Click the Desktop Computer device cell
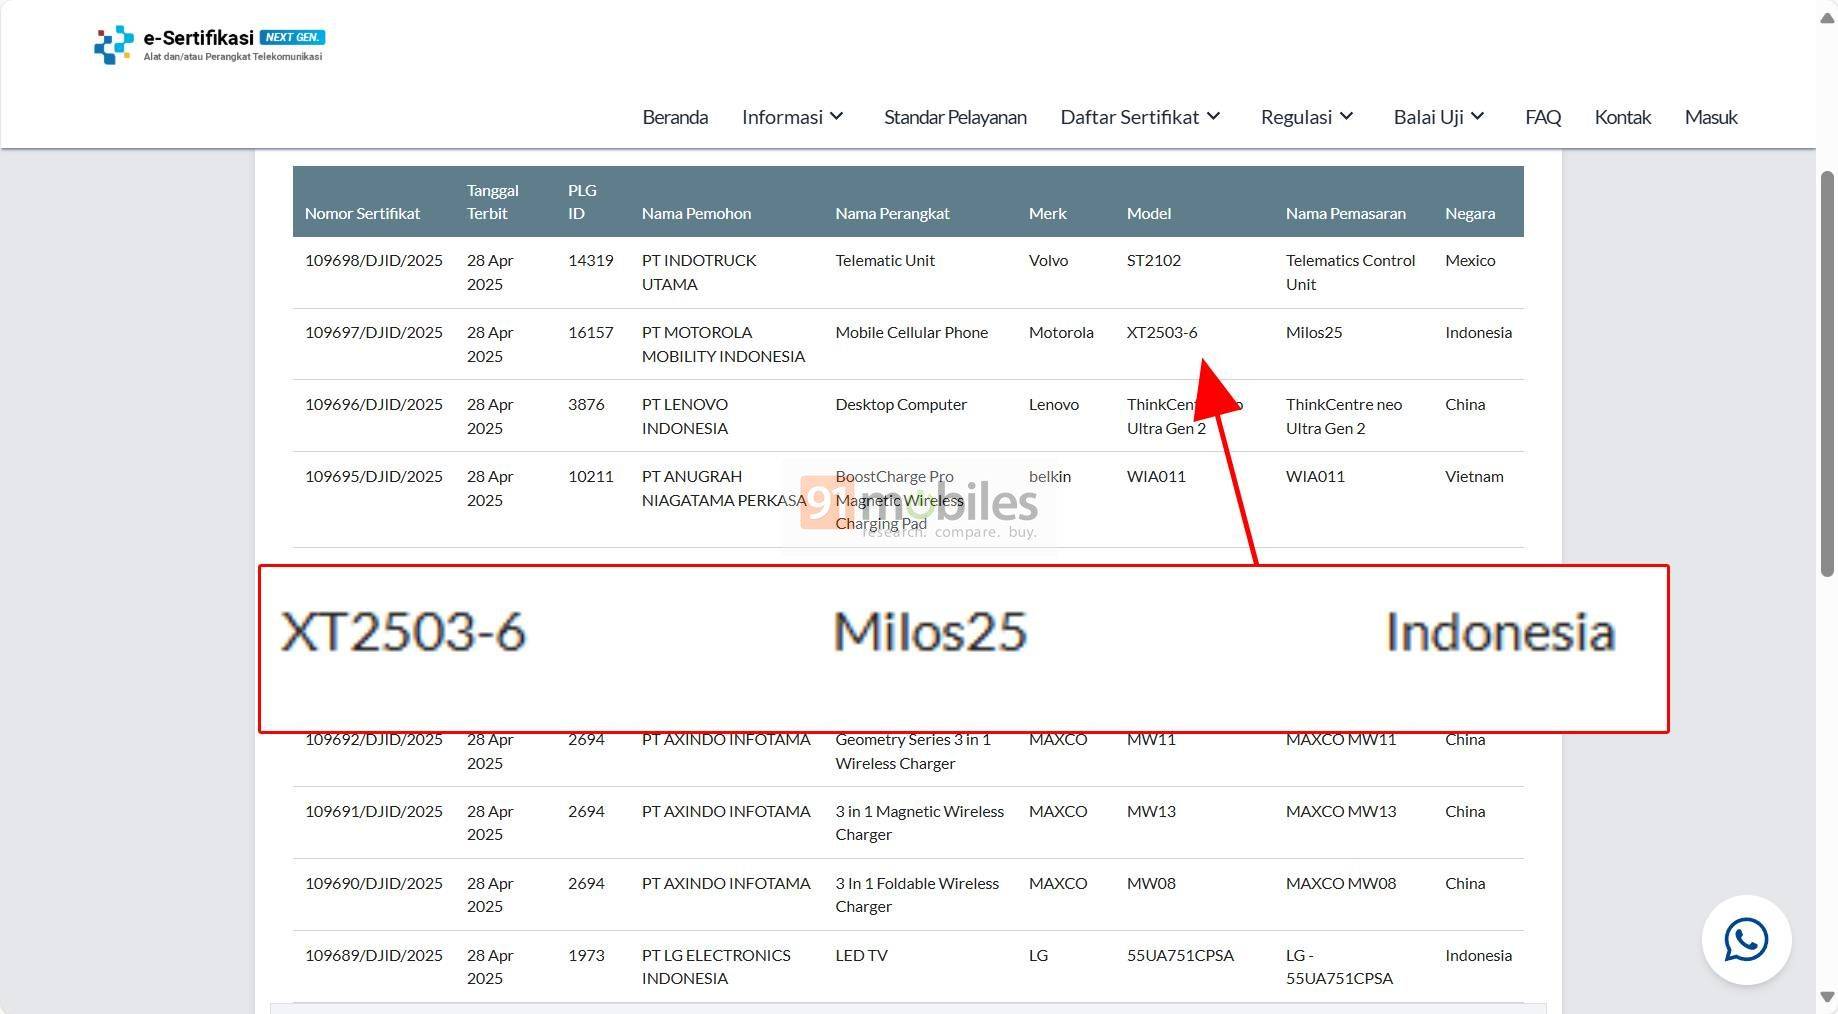Image resolution: width=1838 pixels, height=1014 pixels. click(x=901, y=405)
